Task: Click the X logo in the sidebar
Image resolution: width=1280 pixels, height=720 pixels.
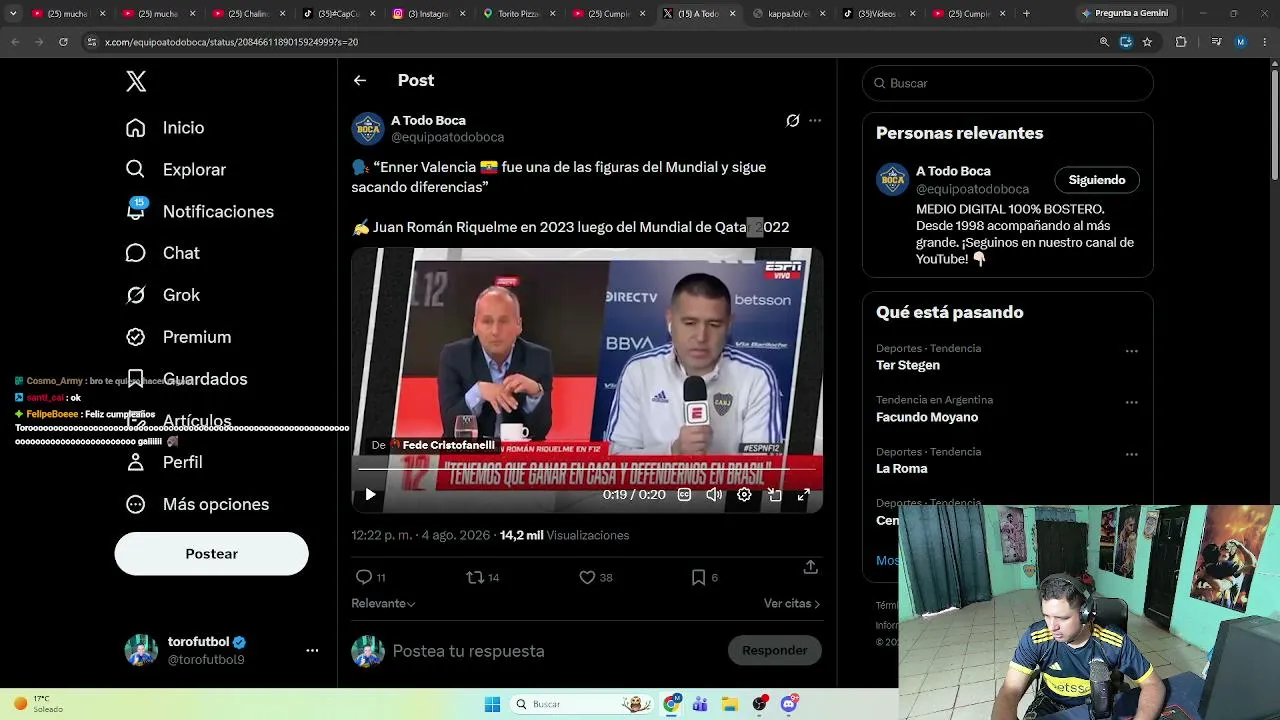Action: pyautogui.click(x=136, y=82)
